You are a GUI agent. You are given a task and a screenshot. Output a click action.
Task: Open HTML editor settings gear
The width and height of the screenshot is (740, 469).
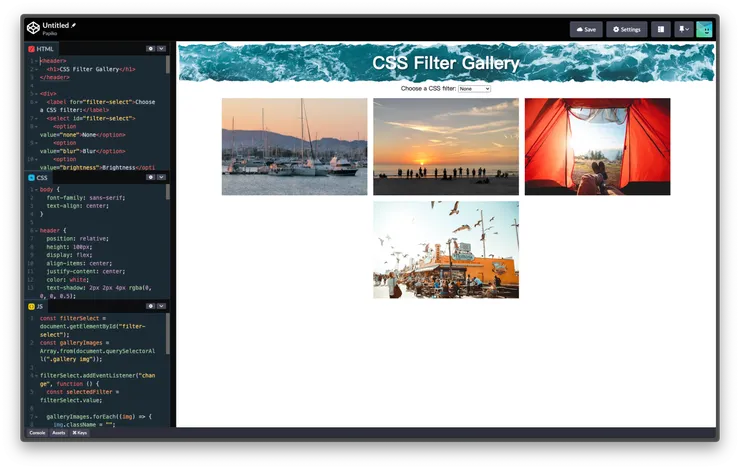coord(150,49)
